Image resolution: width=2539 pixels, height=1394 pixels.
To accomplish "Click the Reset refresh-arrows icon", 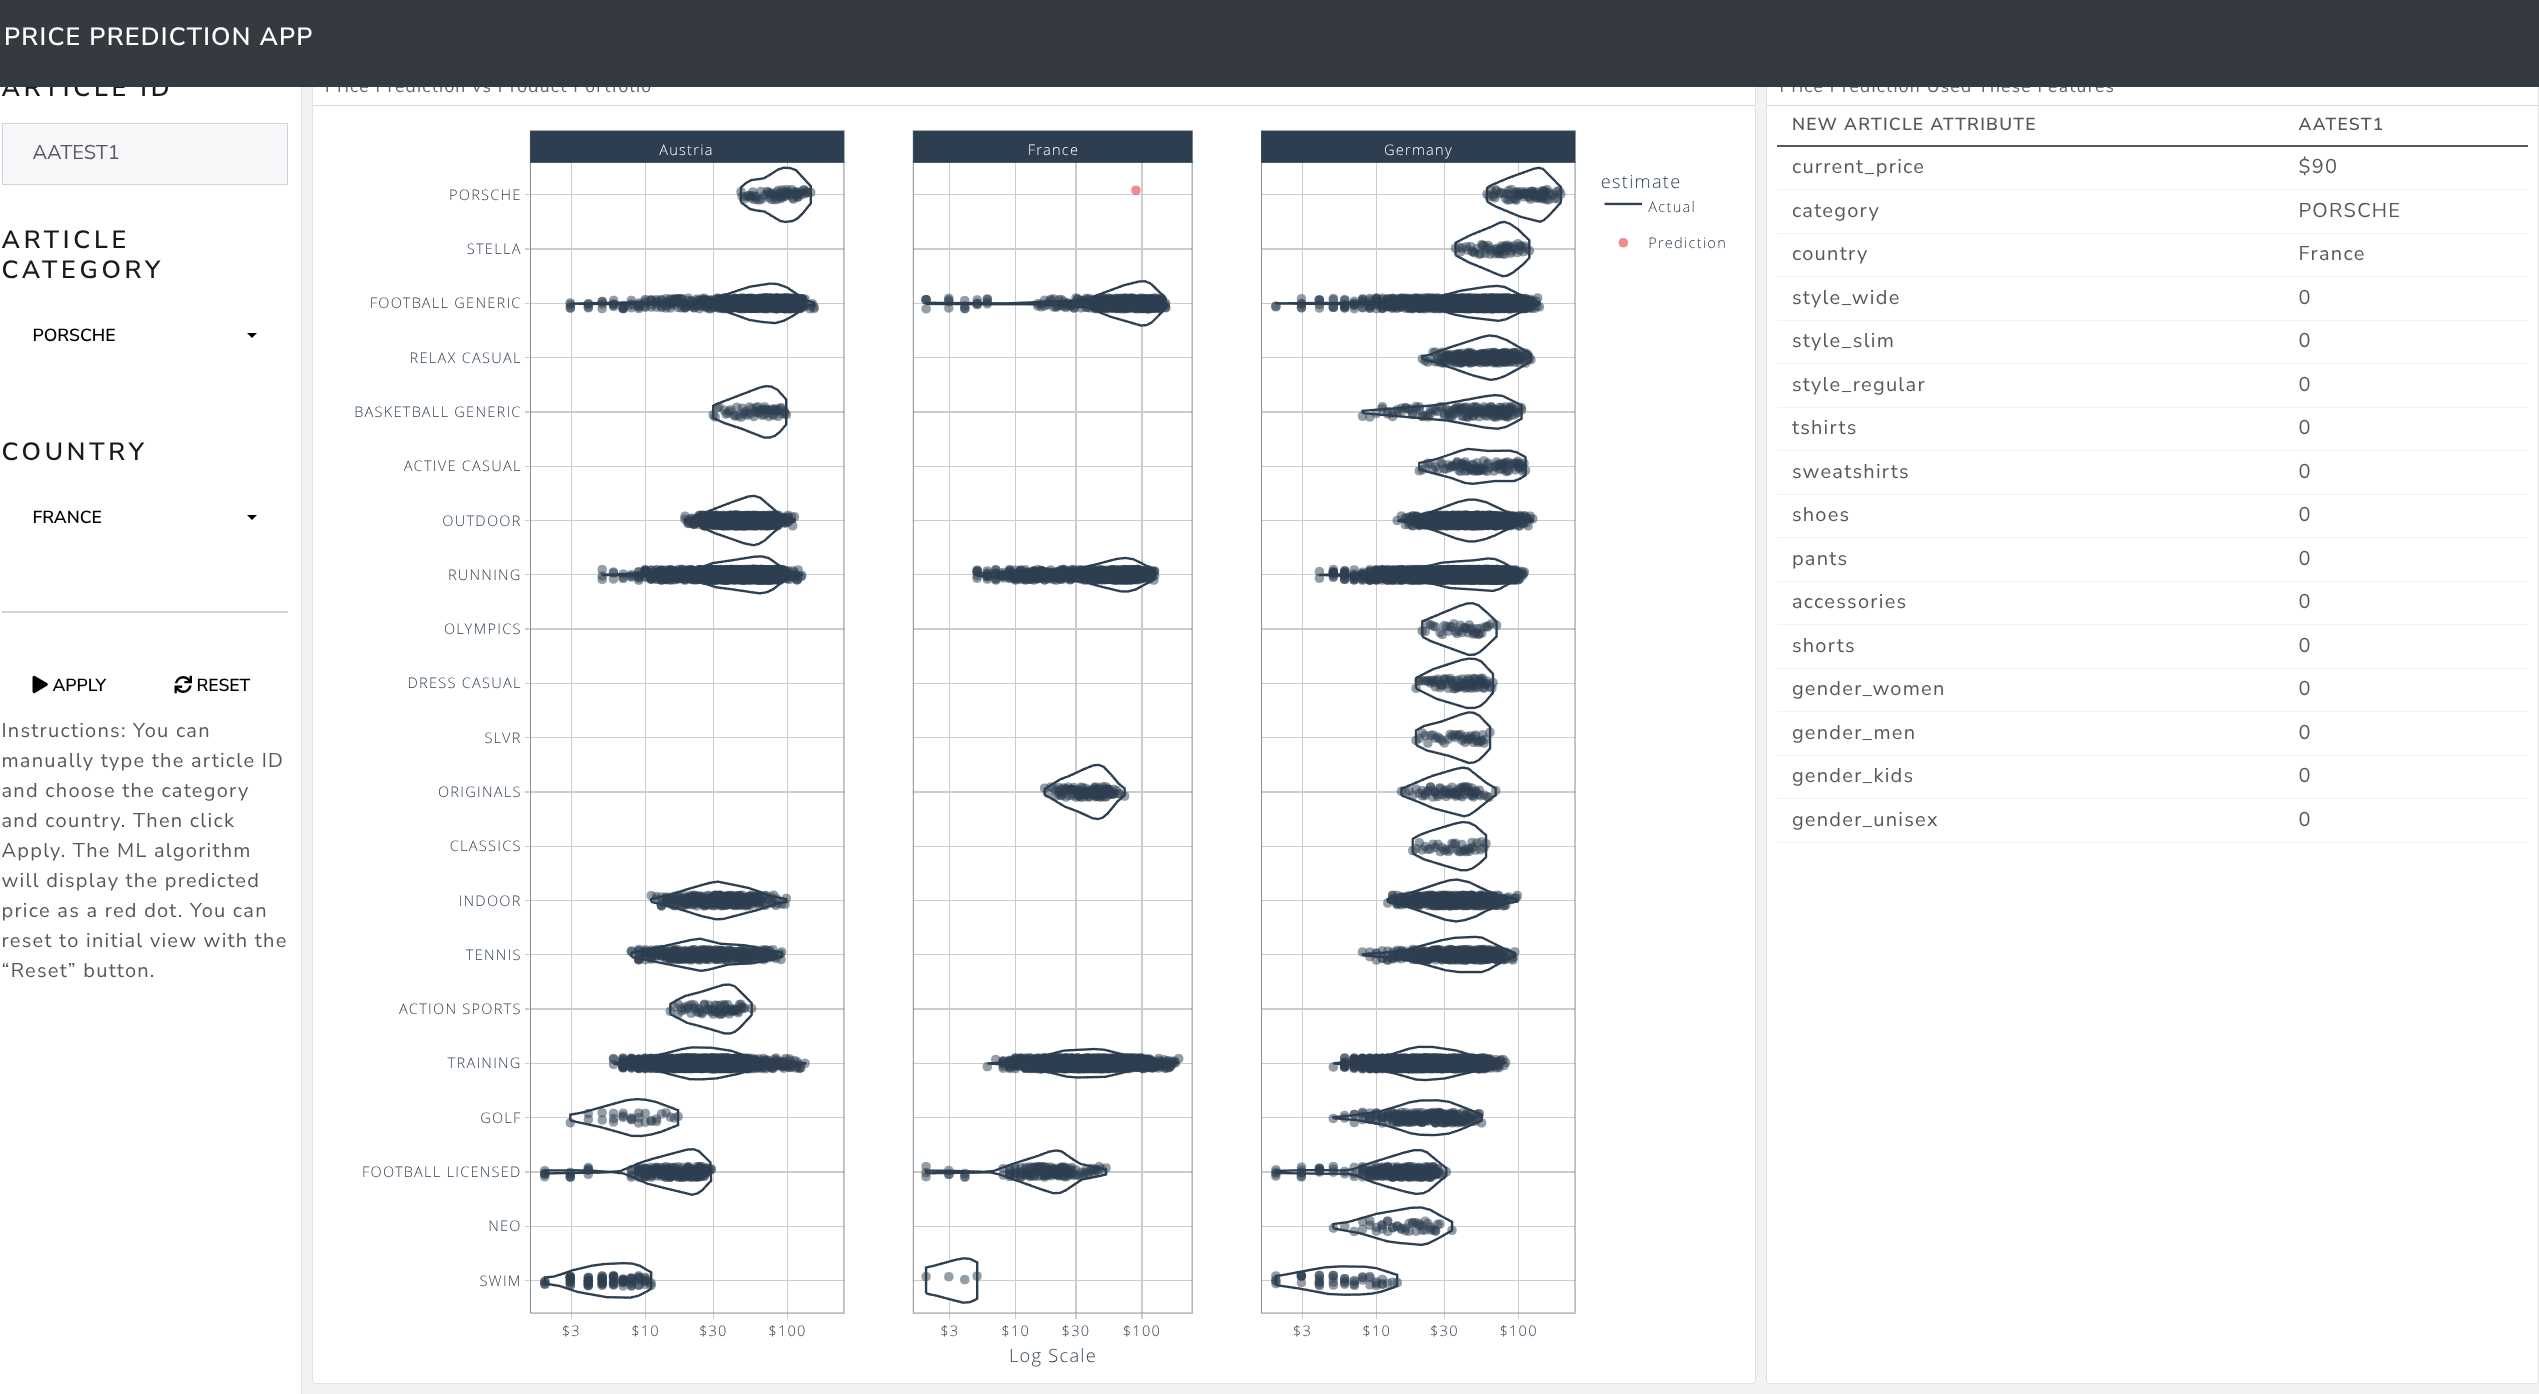I will click(182, 685).
